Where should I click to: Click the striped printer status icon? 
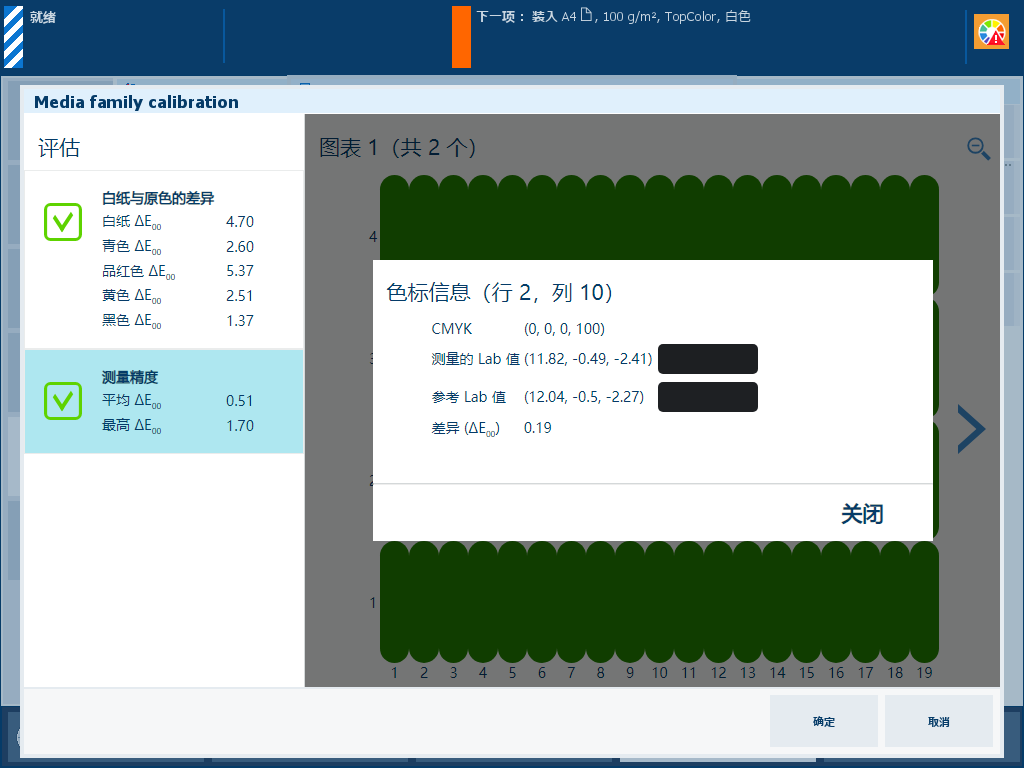(x=13, y=37)
